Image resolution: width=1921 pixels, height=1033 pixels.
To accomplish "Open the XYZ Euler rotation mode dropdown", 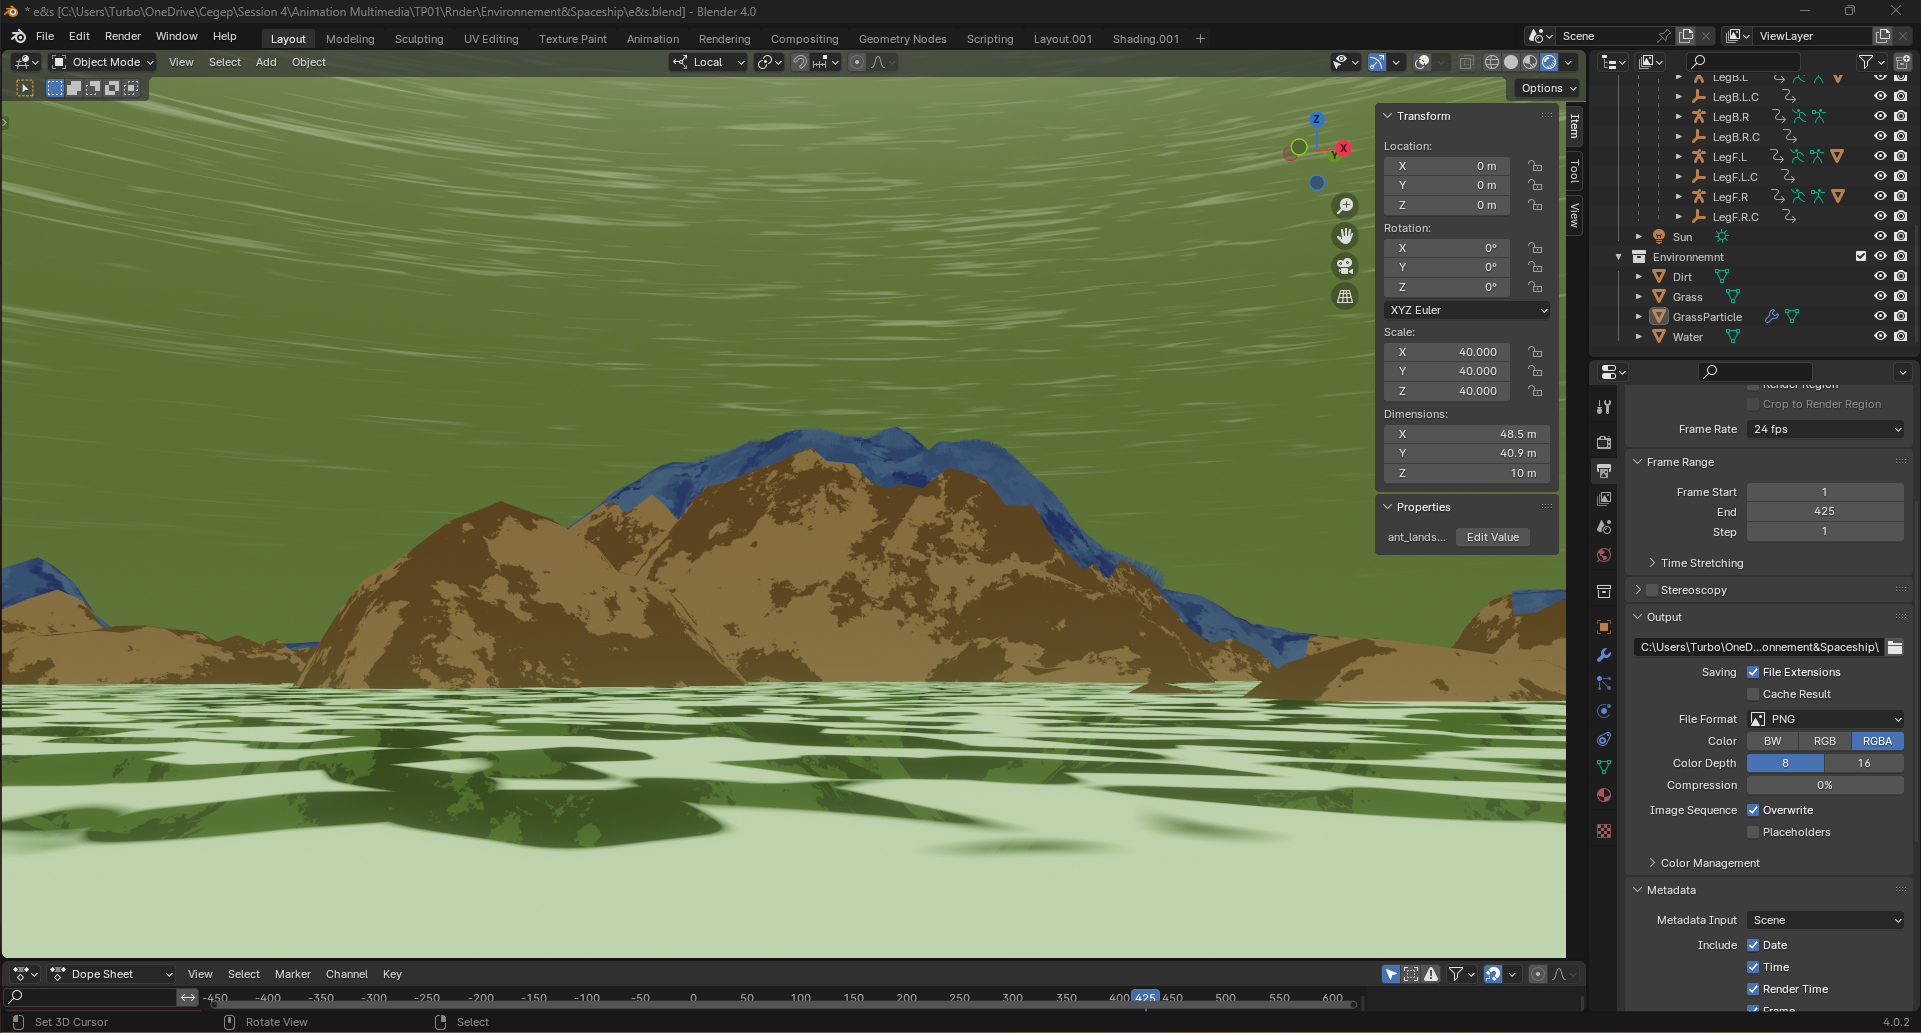I will tap(1467, 310).
